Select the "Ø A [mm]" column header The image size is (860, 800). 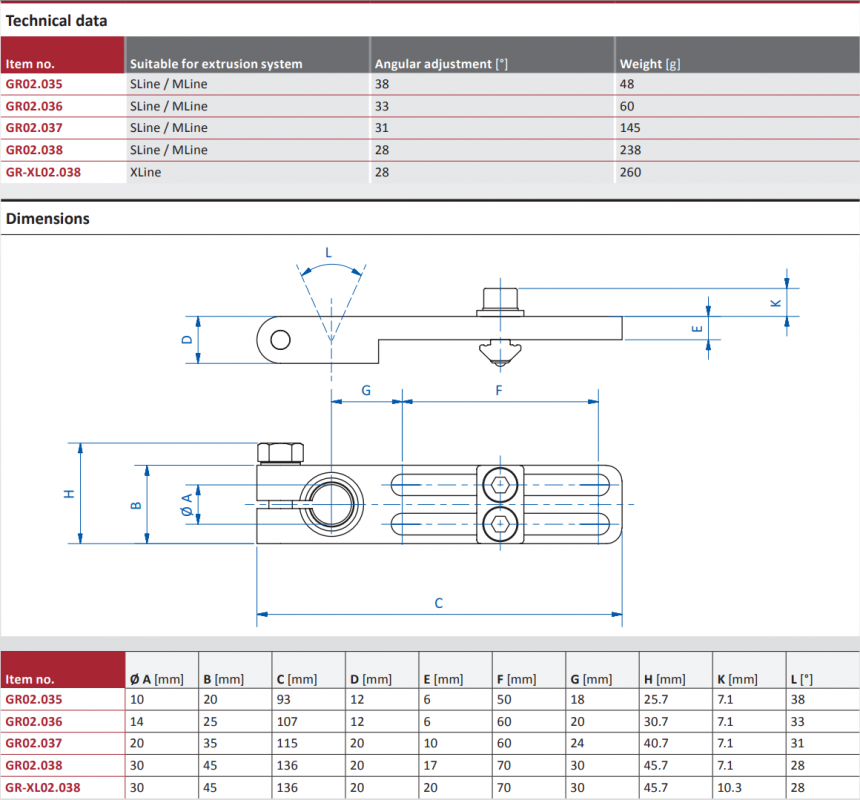(x=157, y=679)
